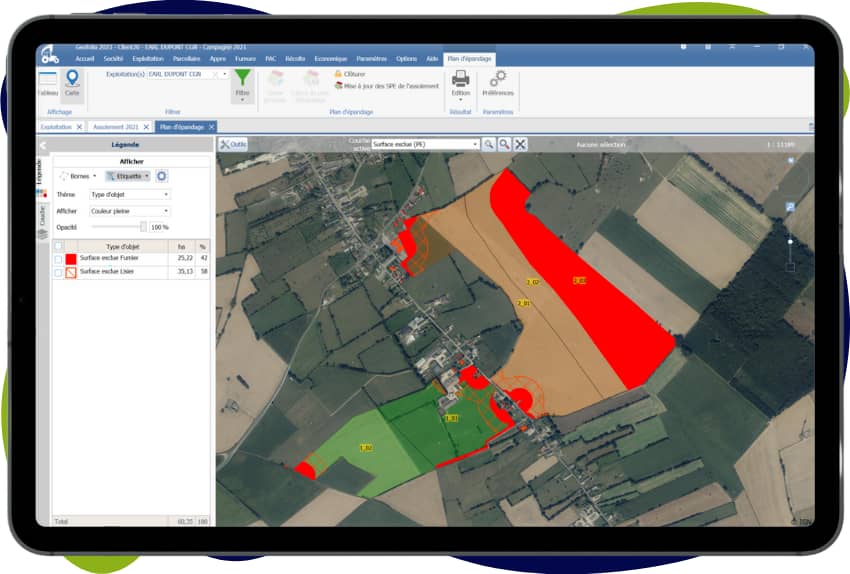Open the Récolte menu
The image size is (850, 574).
[x=295, y=59]
